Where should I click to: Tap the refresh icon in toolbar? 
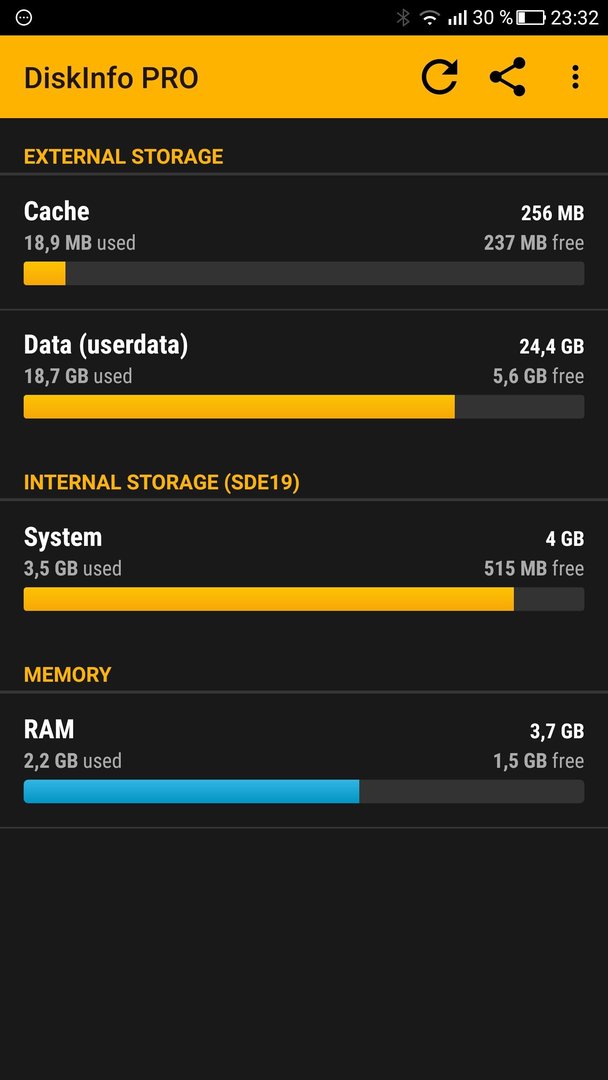click(439, 76)
